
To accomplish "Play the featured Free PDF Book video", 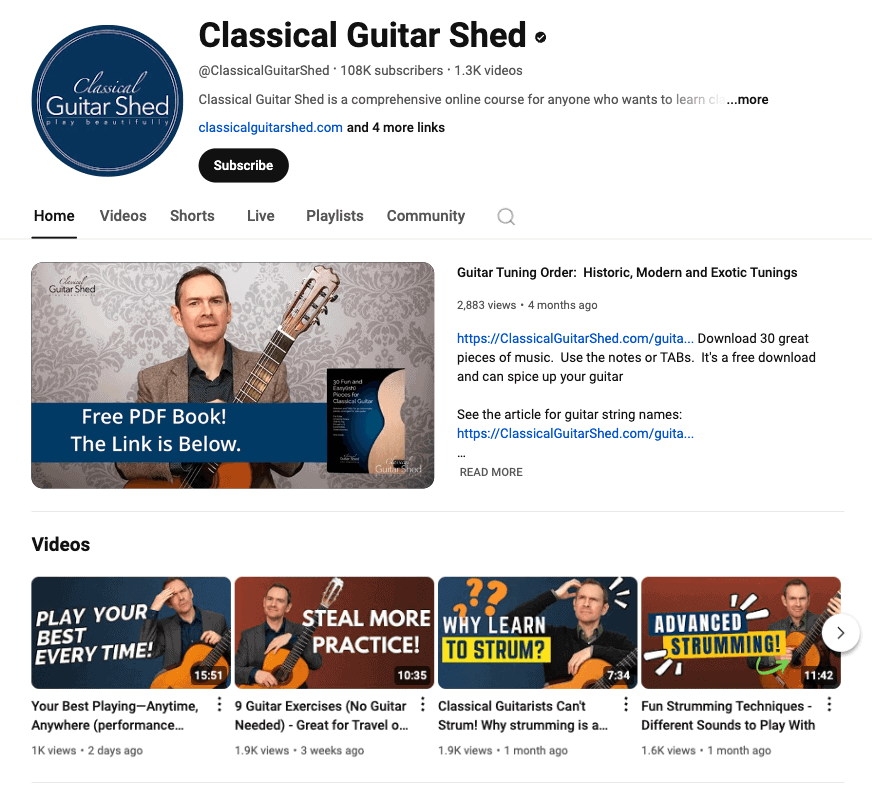I will coord(232,375).
